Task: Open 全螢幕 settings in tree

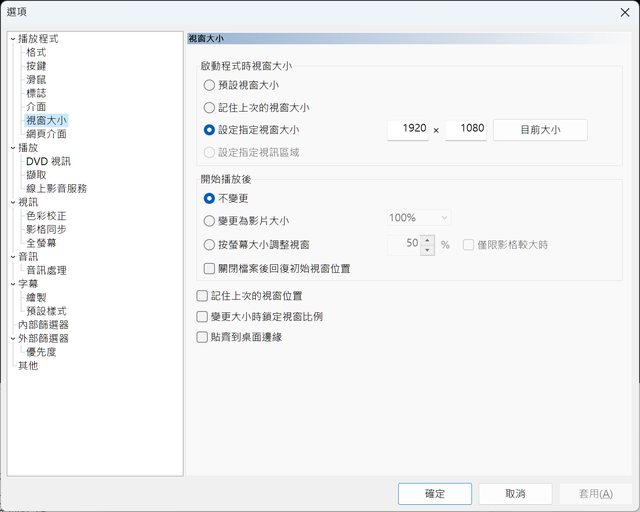Action: click(42, 243)
